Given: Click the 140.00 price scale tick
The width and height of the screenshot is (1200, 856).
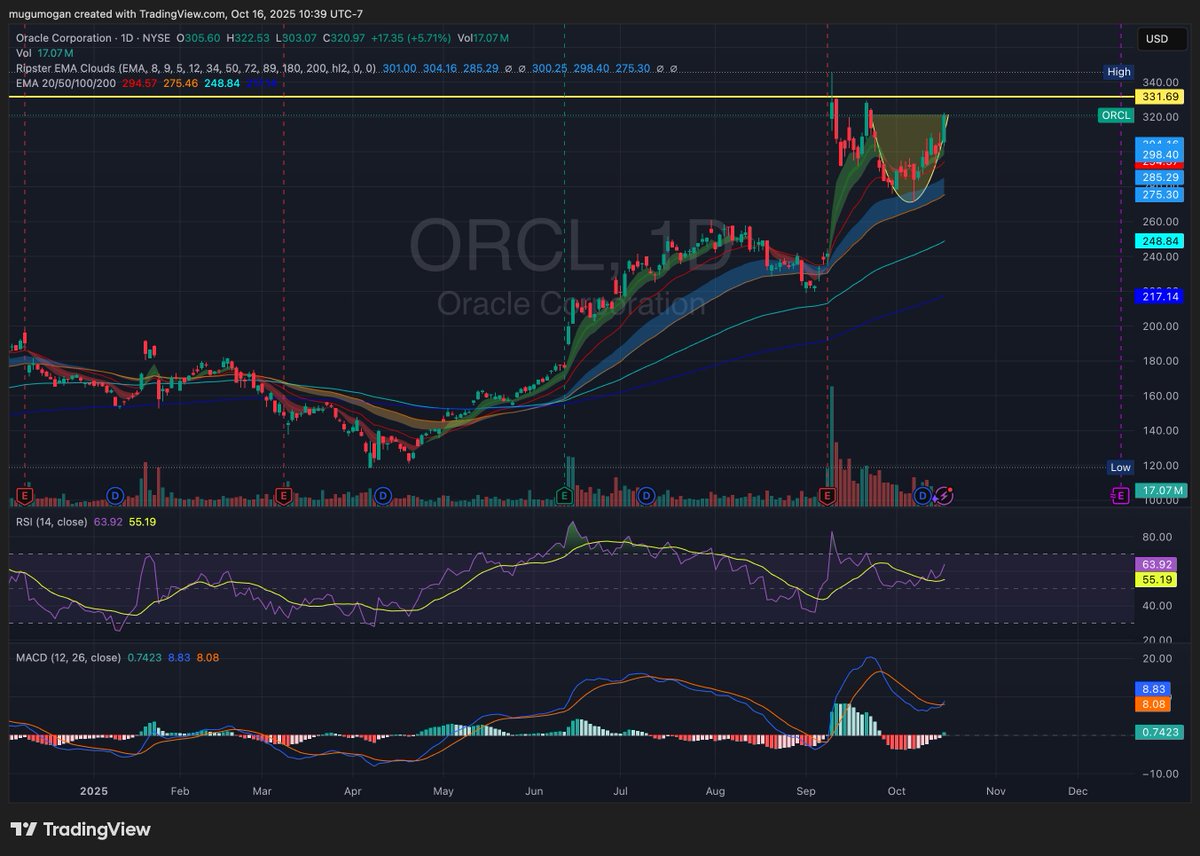Looking at the screenshot, I should coord(1161,431).
